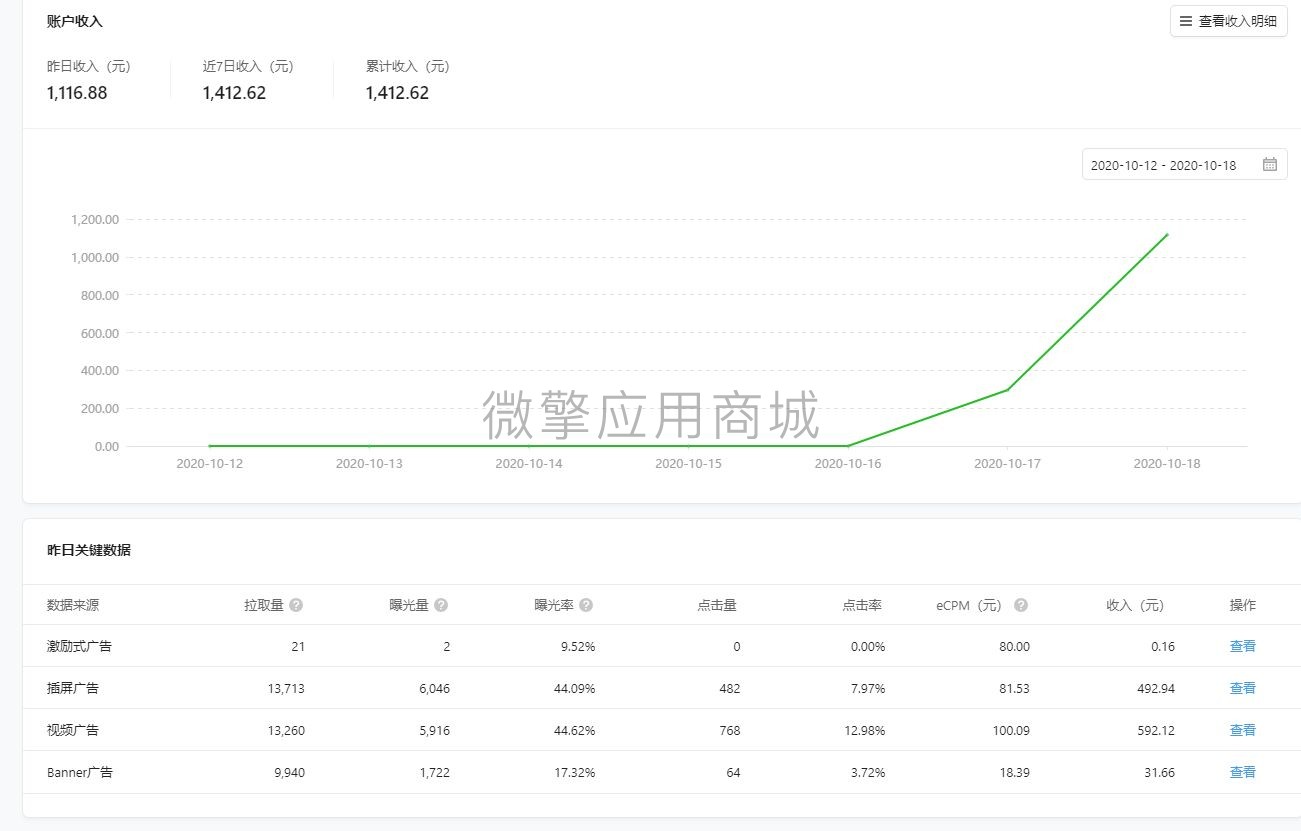Click the 操作 column header
Viewport: 1301px width, 831px height.
[1242, 605]
